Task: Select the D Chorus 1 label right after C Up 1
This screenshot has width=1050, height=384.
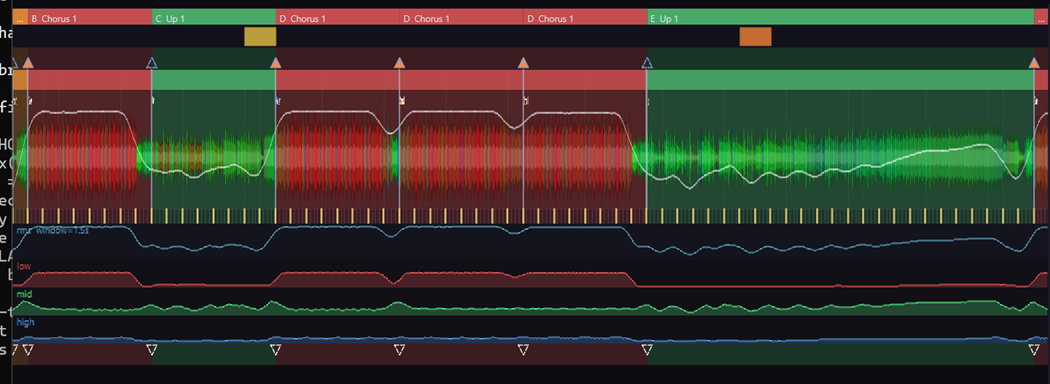Action: click(338, 17)
